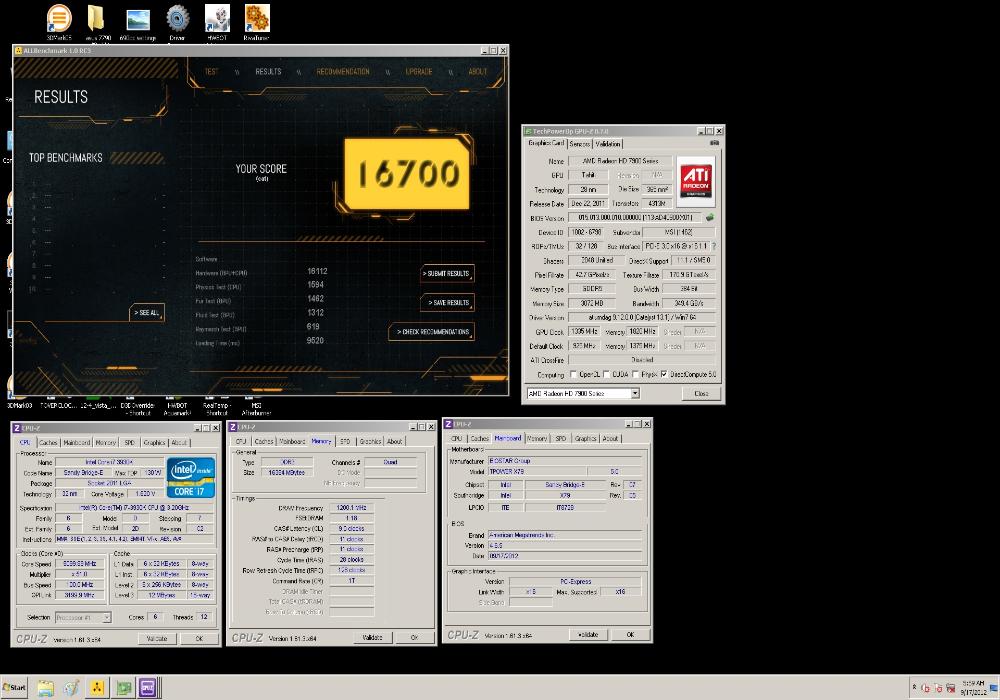Click the CHECK RECOMMENDATIONS button
Viewport: 1000px width, 700px height.
[432, 332]
